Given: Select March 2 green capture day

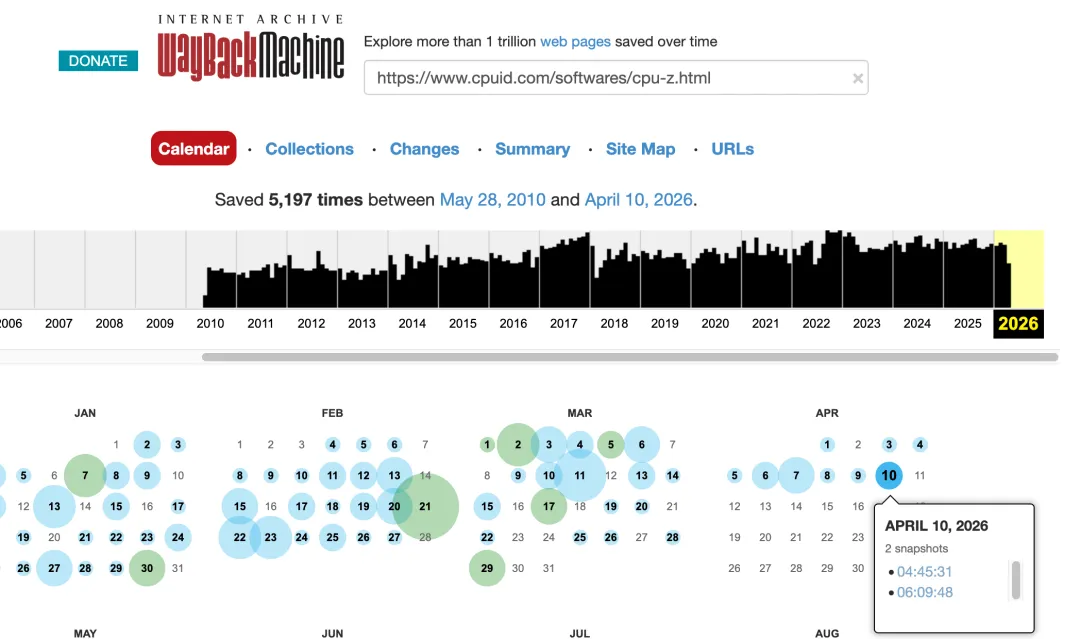Looking at the screenshot, I should tap(518, 444).
